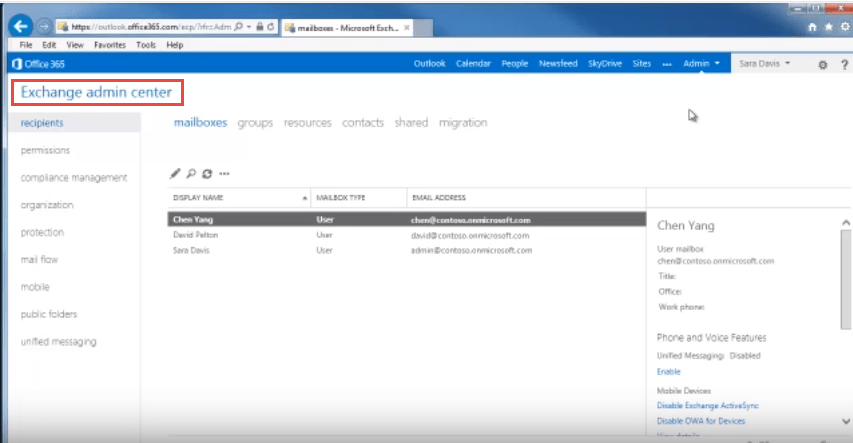Switch to the resources tab
Screen dimensions: 853x443
(307, 123)
